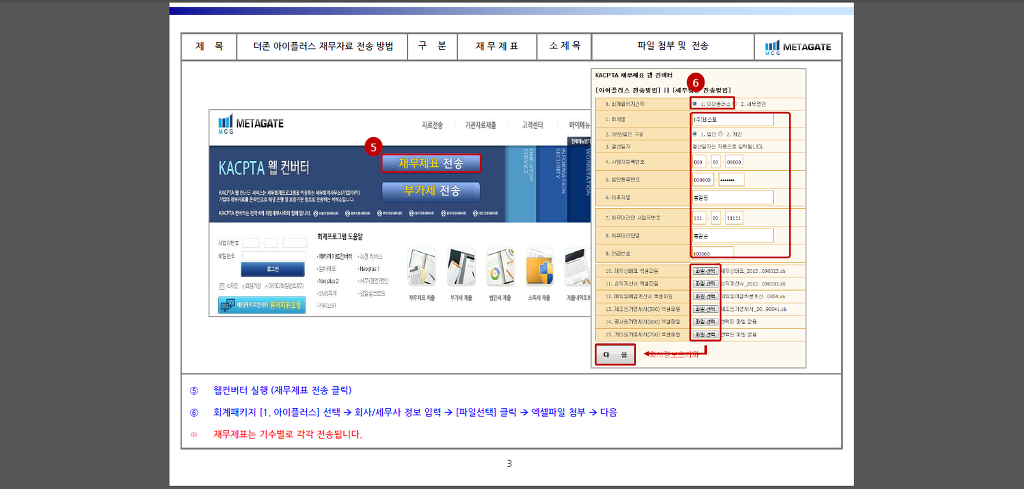Screen dimensions: 1024x489
Task: Click the 구분 header cell
Action: coord(432,46)
